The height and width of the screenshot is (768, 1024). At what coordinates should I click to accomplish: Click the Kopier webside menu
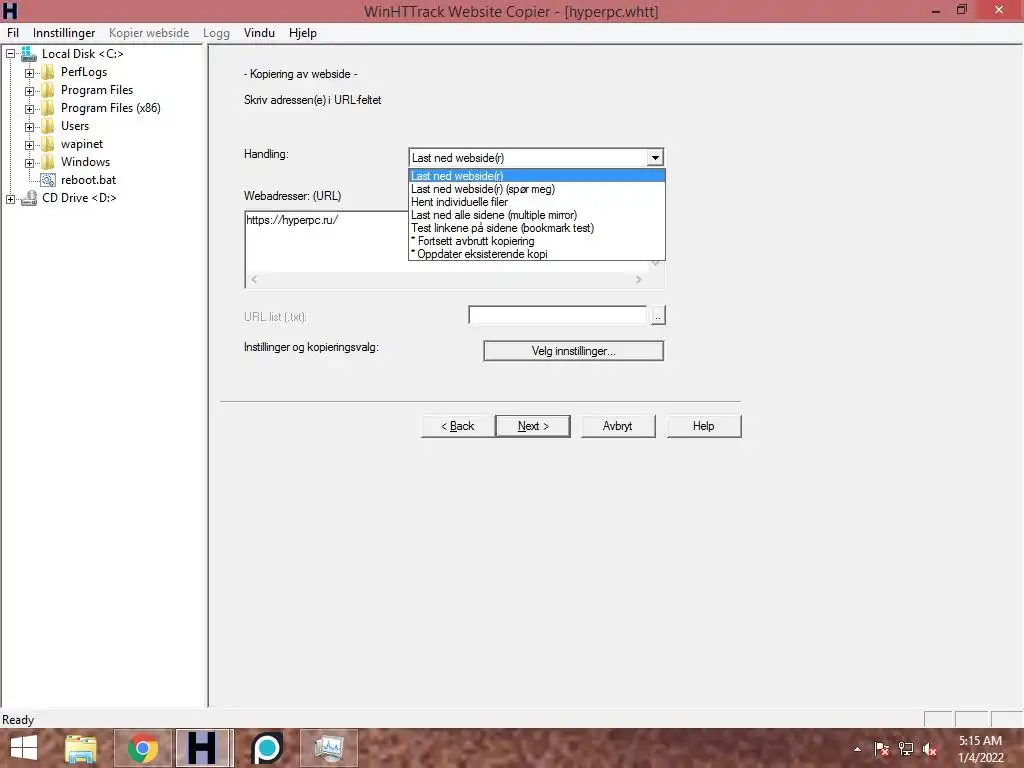click(149, 33)
